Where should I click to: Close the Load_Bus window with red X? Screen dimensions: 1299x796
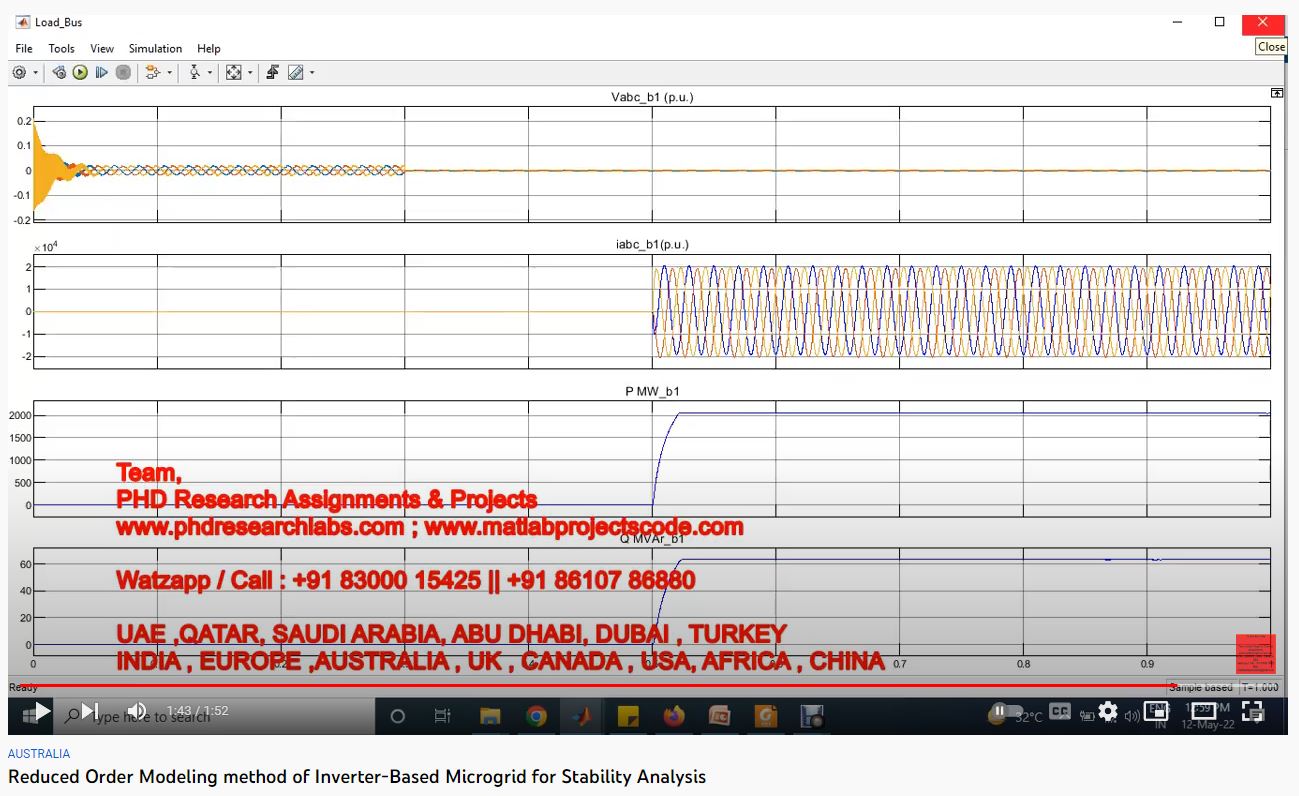click(1263, 22)
